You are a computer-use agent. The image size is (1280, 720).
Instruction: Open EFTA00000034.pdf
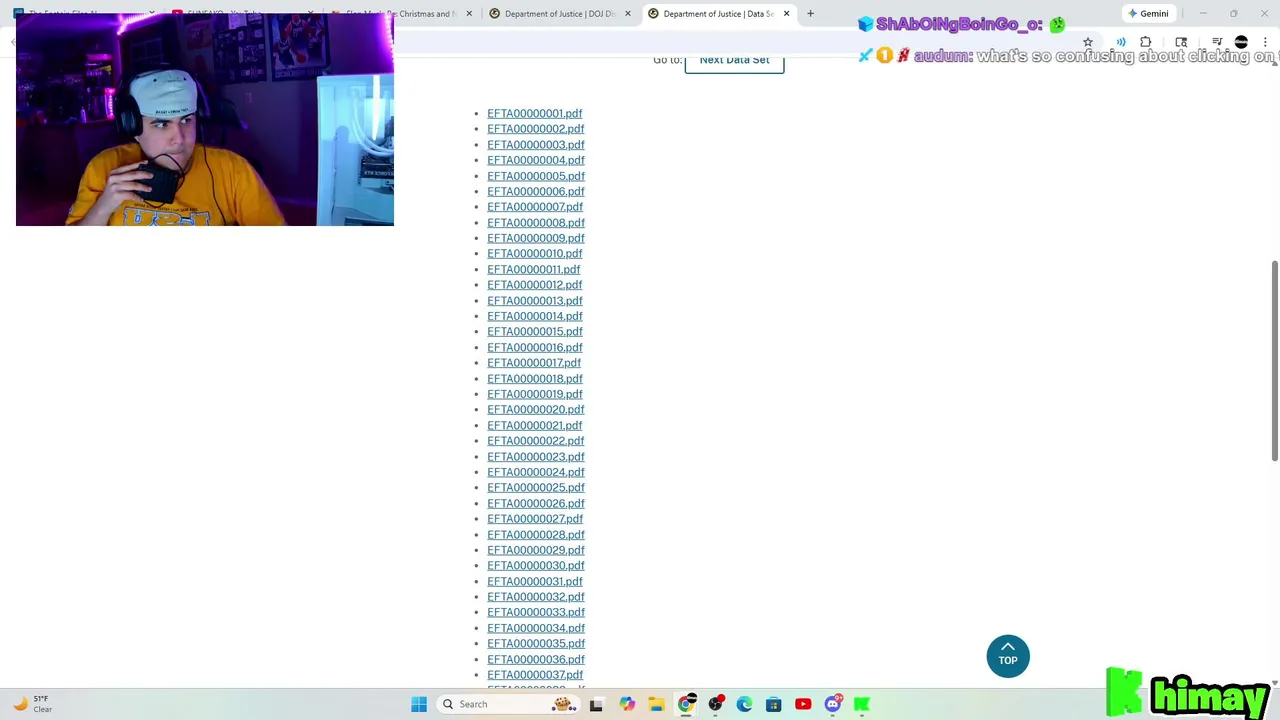[x=535, y=628]
